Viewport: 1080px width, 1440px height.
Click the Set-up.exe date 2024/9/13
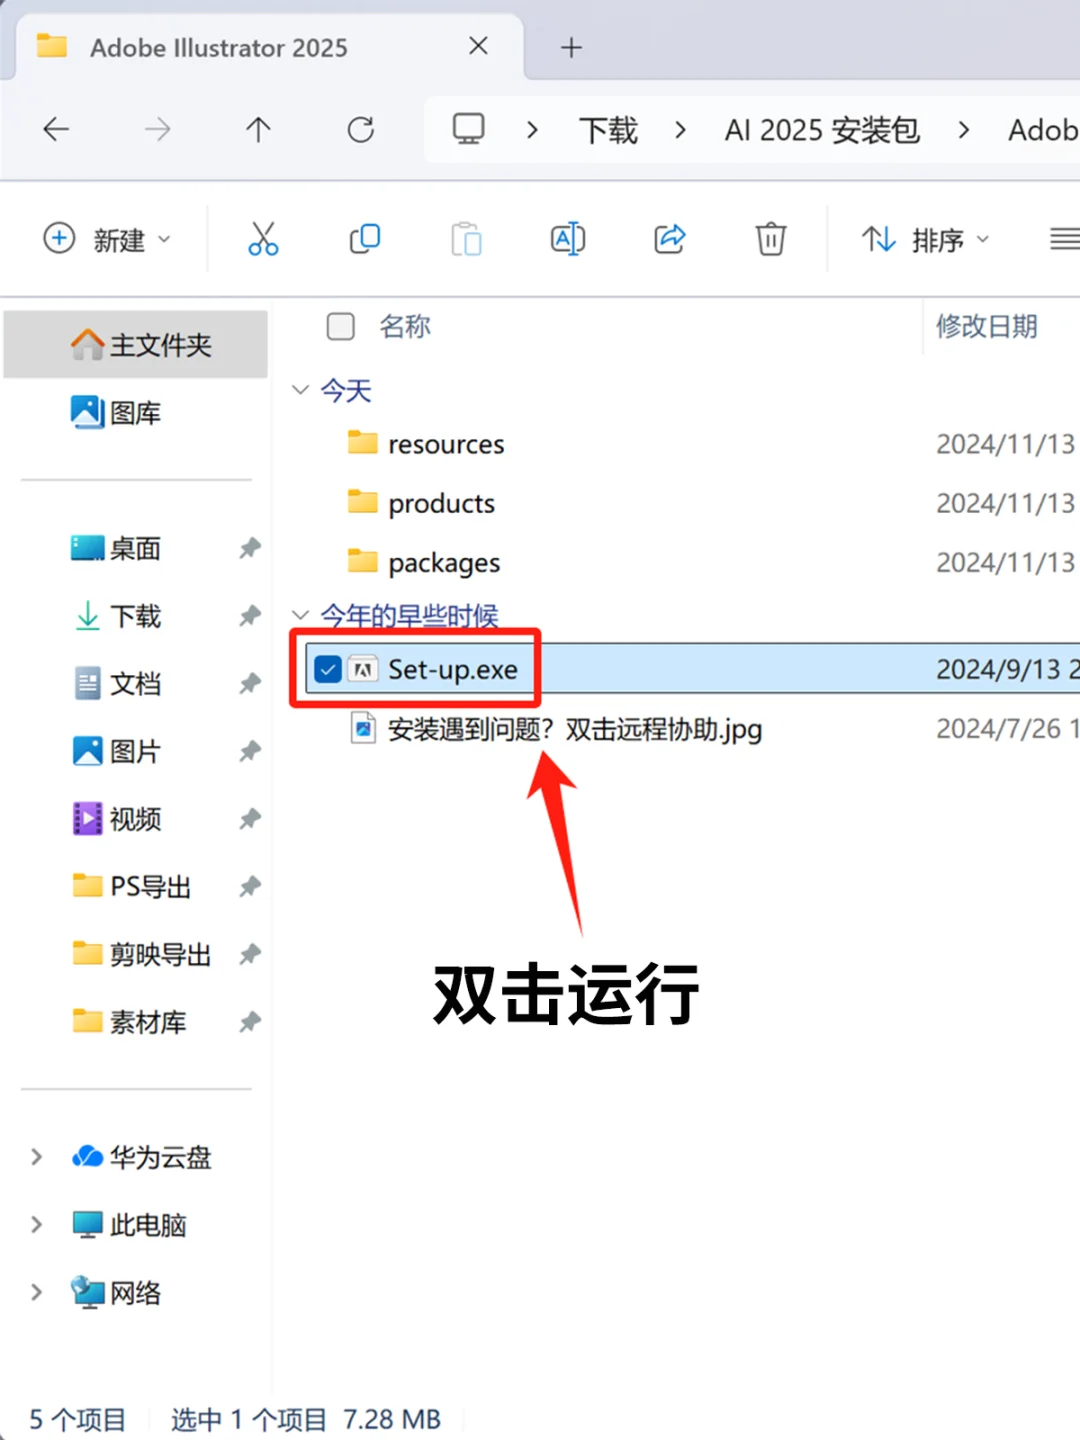pos(1007,669)
